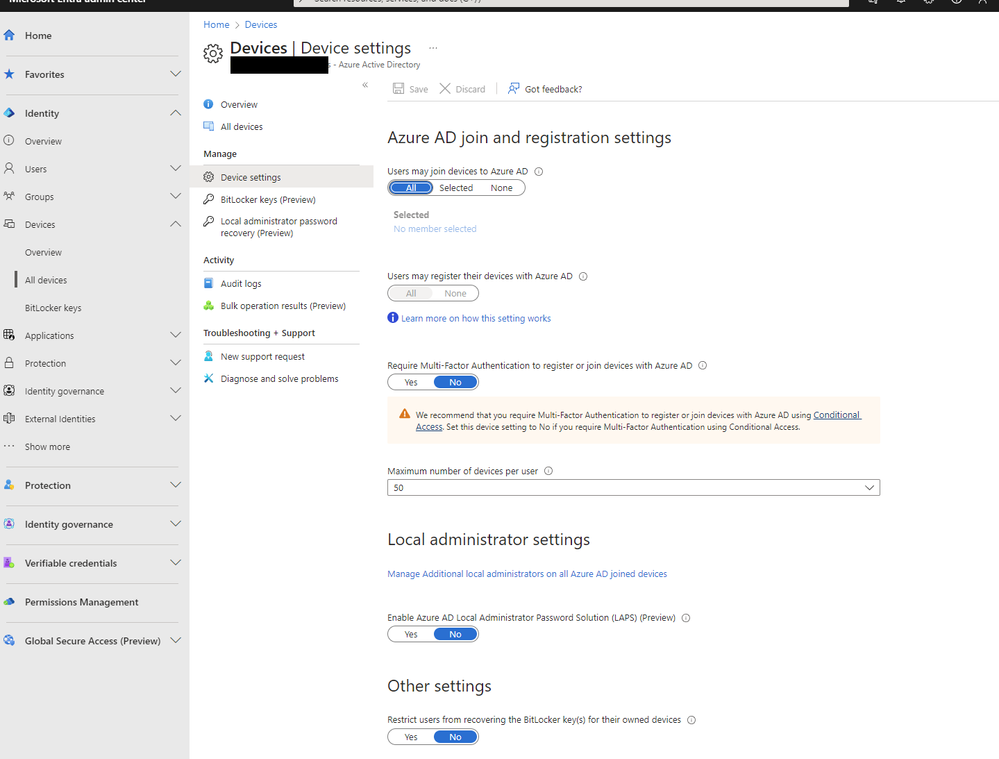Click the Protection lock icon under Identity
This screenshot has height=759, width=999.
(9, 363)
